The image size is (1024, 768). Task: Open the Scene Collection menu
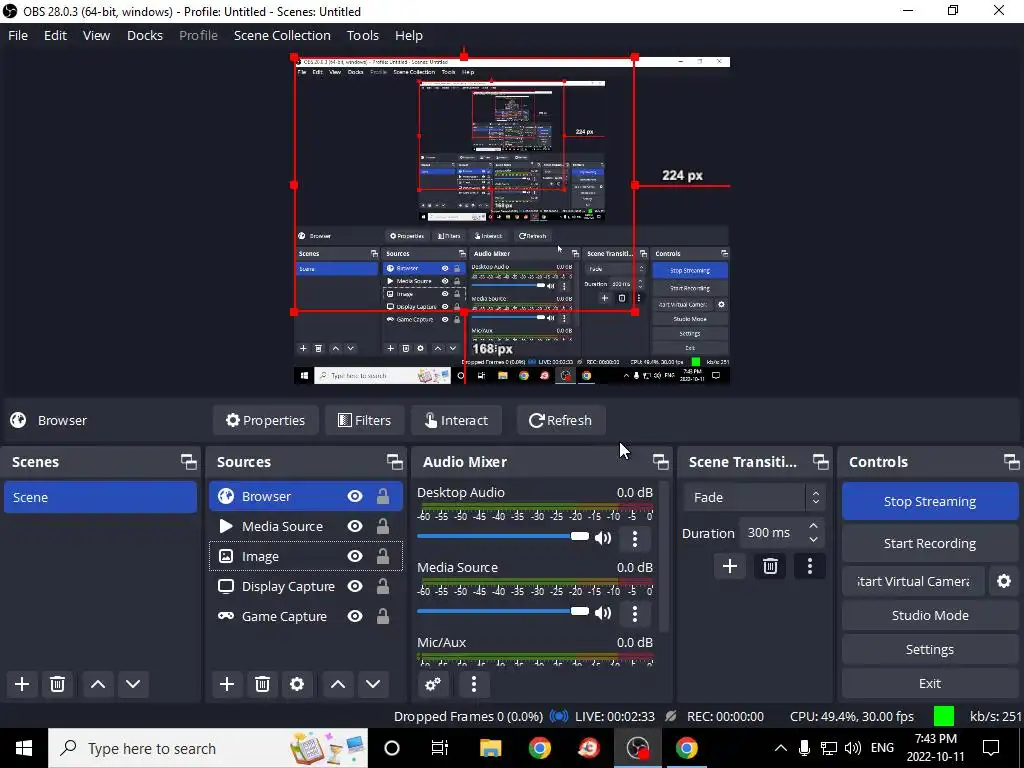pyautogui.click(x=282, y=35)
